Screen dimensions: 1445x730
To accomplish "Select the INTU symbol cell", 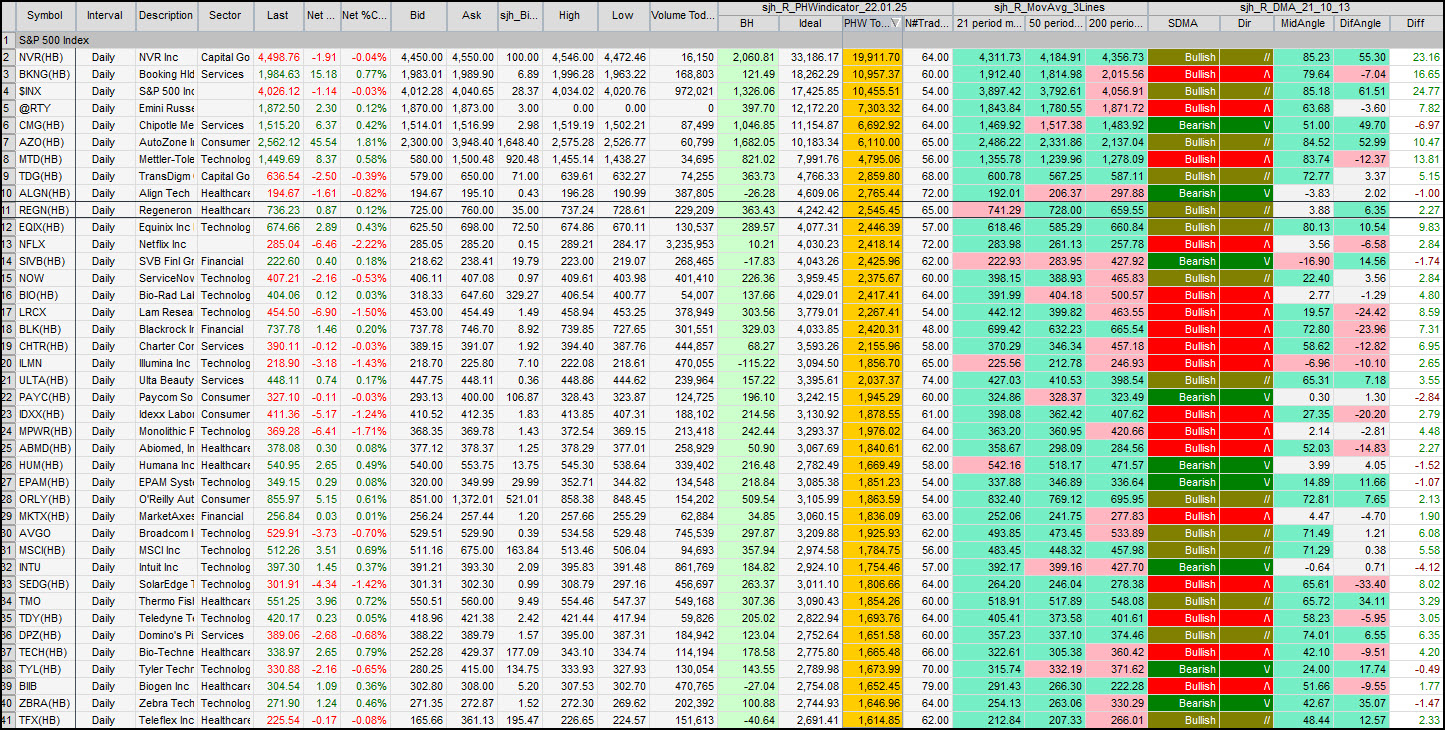I will click(x=46, y=567).
